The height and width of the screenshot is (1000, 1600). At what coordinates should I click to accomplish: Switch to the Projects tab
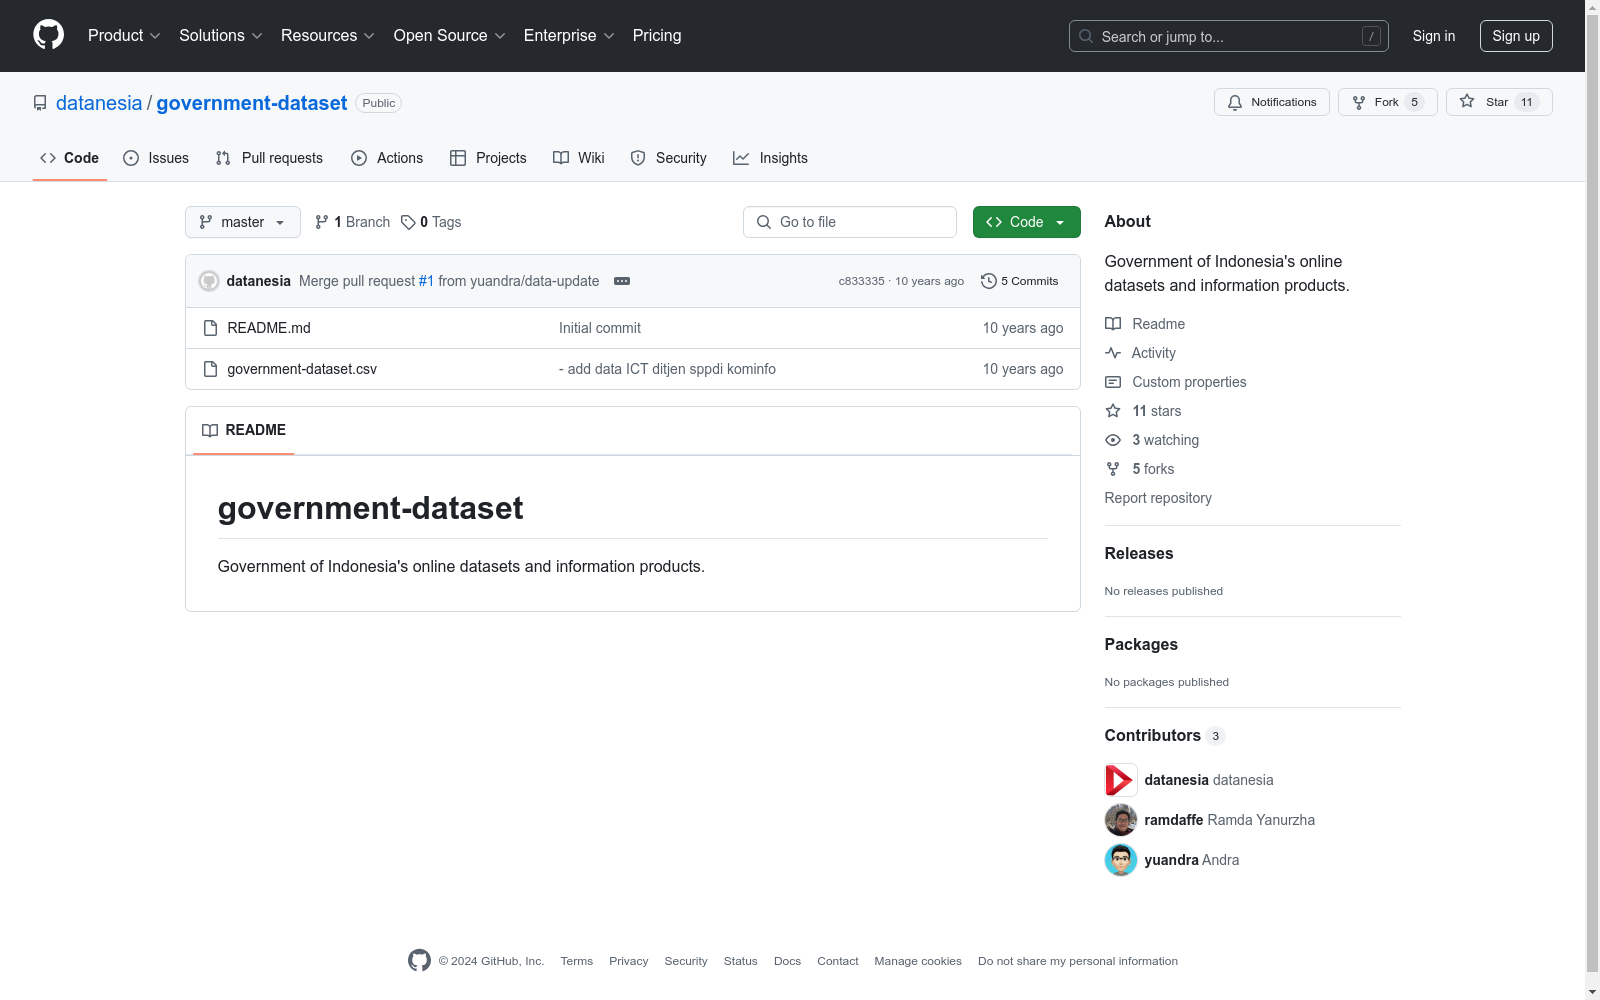(488, 158)
